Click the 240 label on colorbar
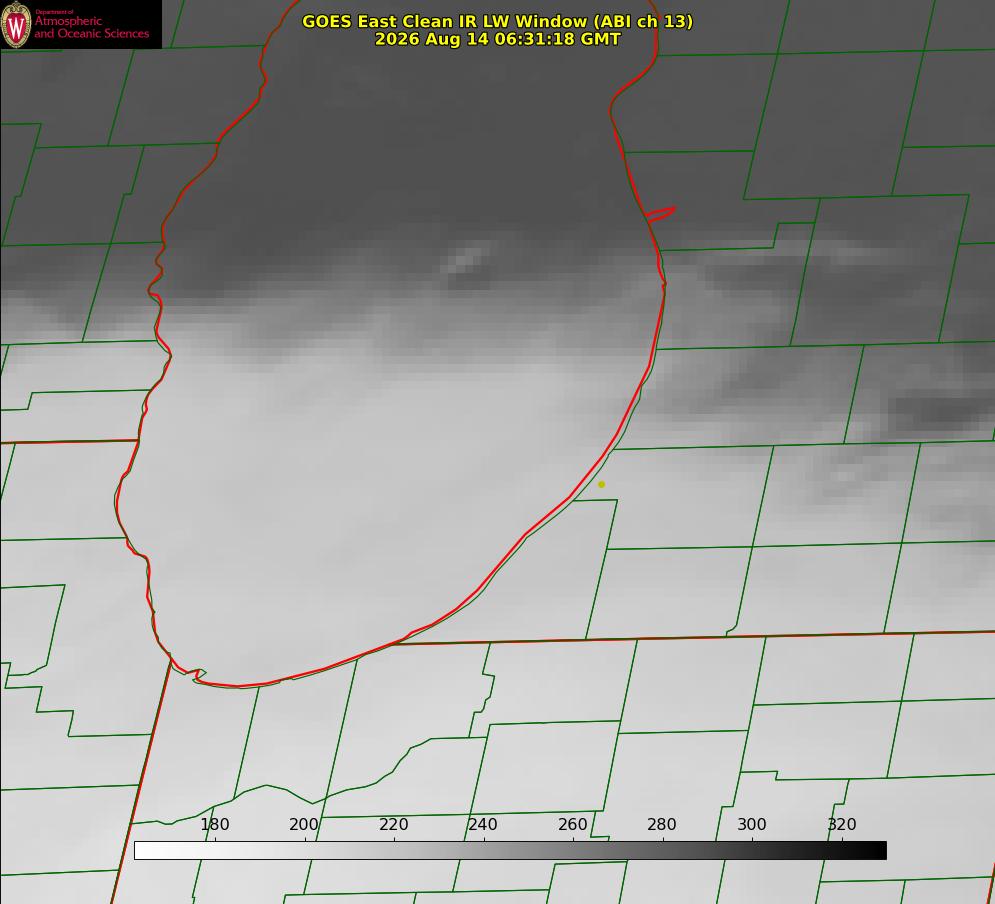 click(483, 824)
